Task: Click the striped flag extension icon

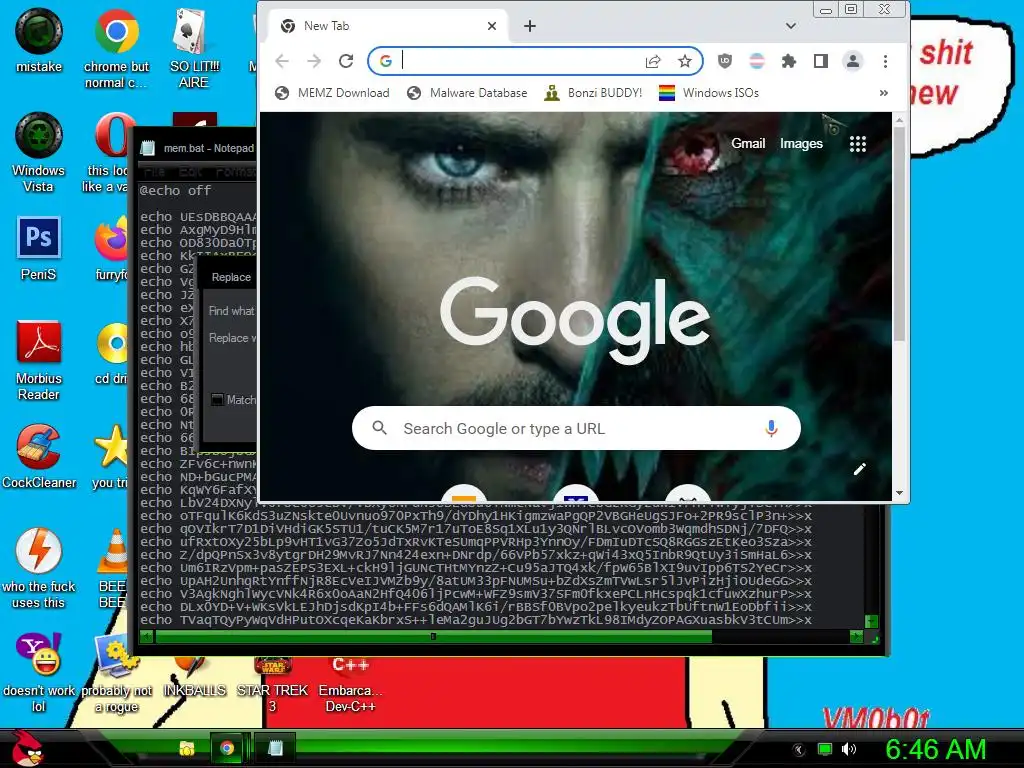Action: [757, 61]
